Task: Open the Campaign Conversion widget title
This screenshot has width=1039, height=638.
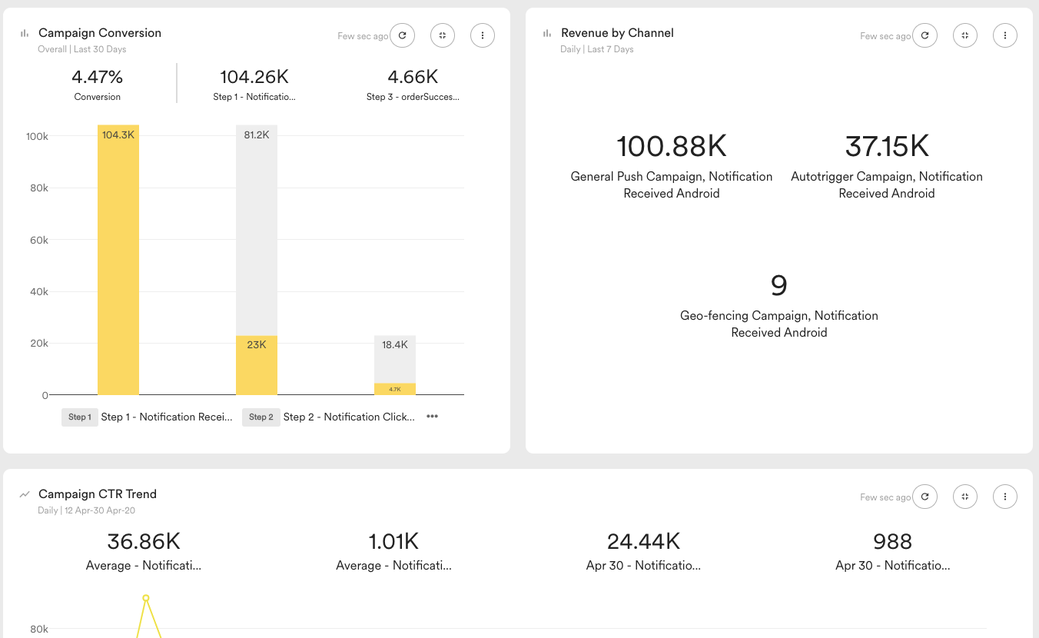Action: [x=99, y=33]
